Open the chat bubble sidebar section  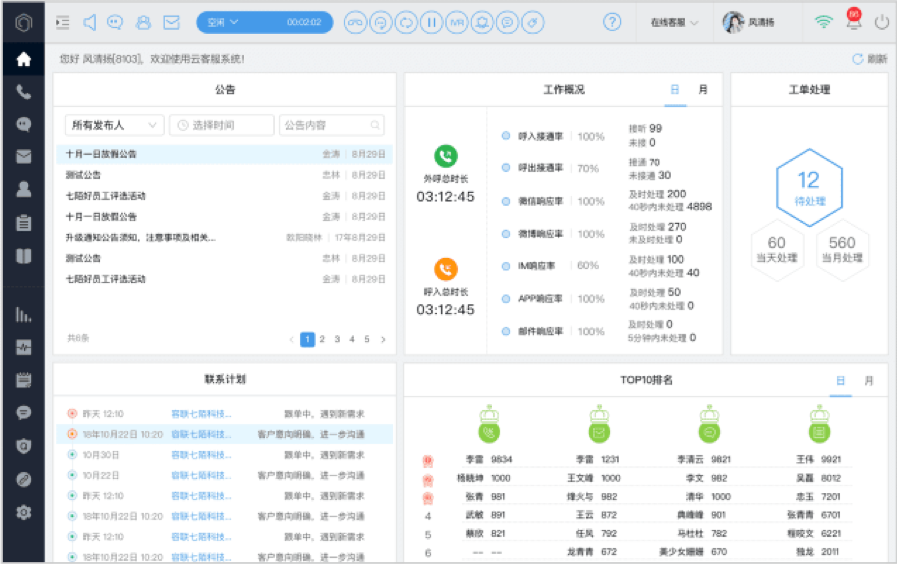pyautogui.click(x=23, y=124)
